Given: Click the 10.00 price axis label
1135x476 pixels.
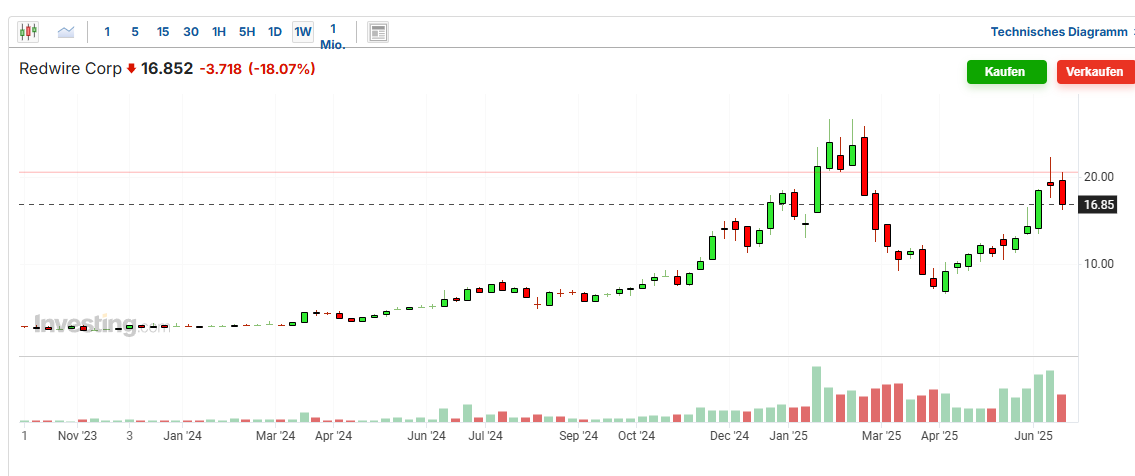Looking at the screenshot, I should click(x=1099, y=264).
